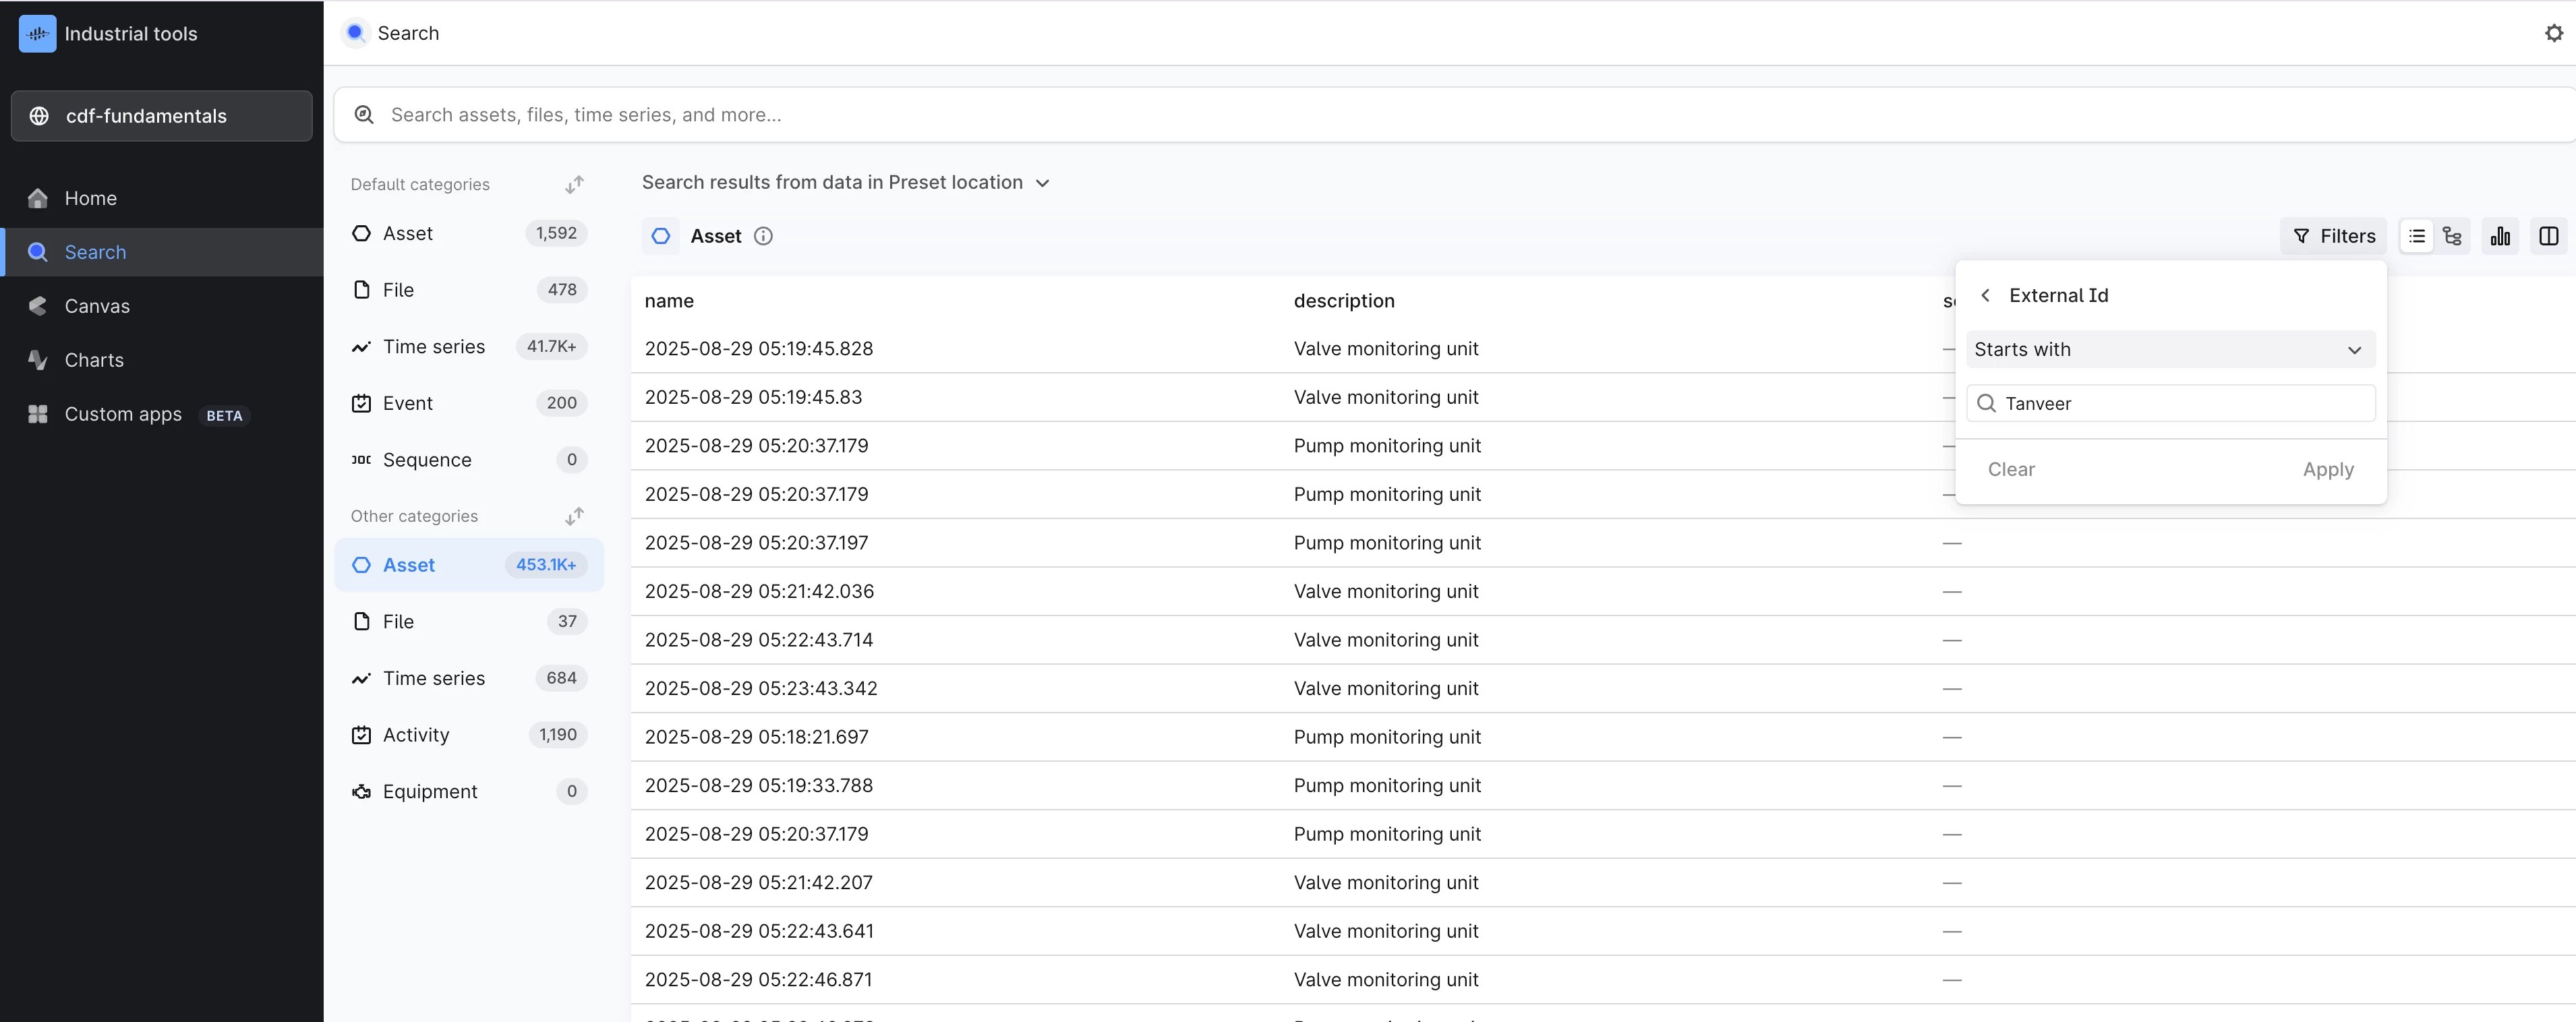This screenshot has width=2576, height=1022.
Task: Expand the Preset location dropdown
Action: tap(1042, 183)
